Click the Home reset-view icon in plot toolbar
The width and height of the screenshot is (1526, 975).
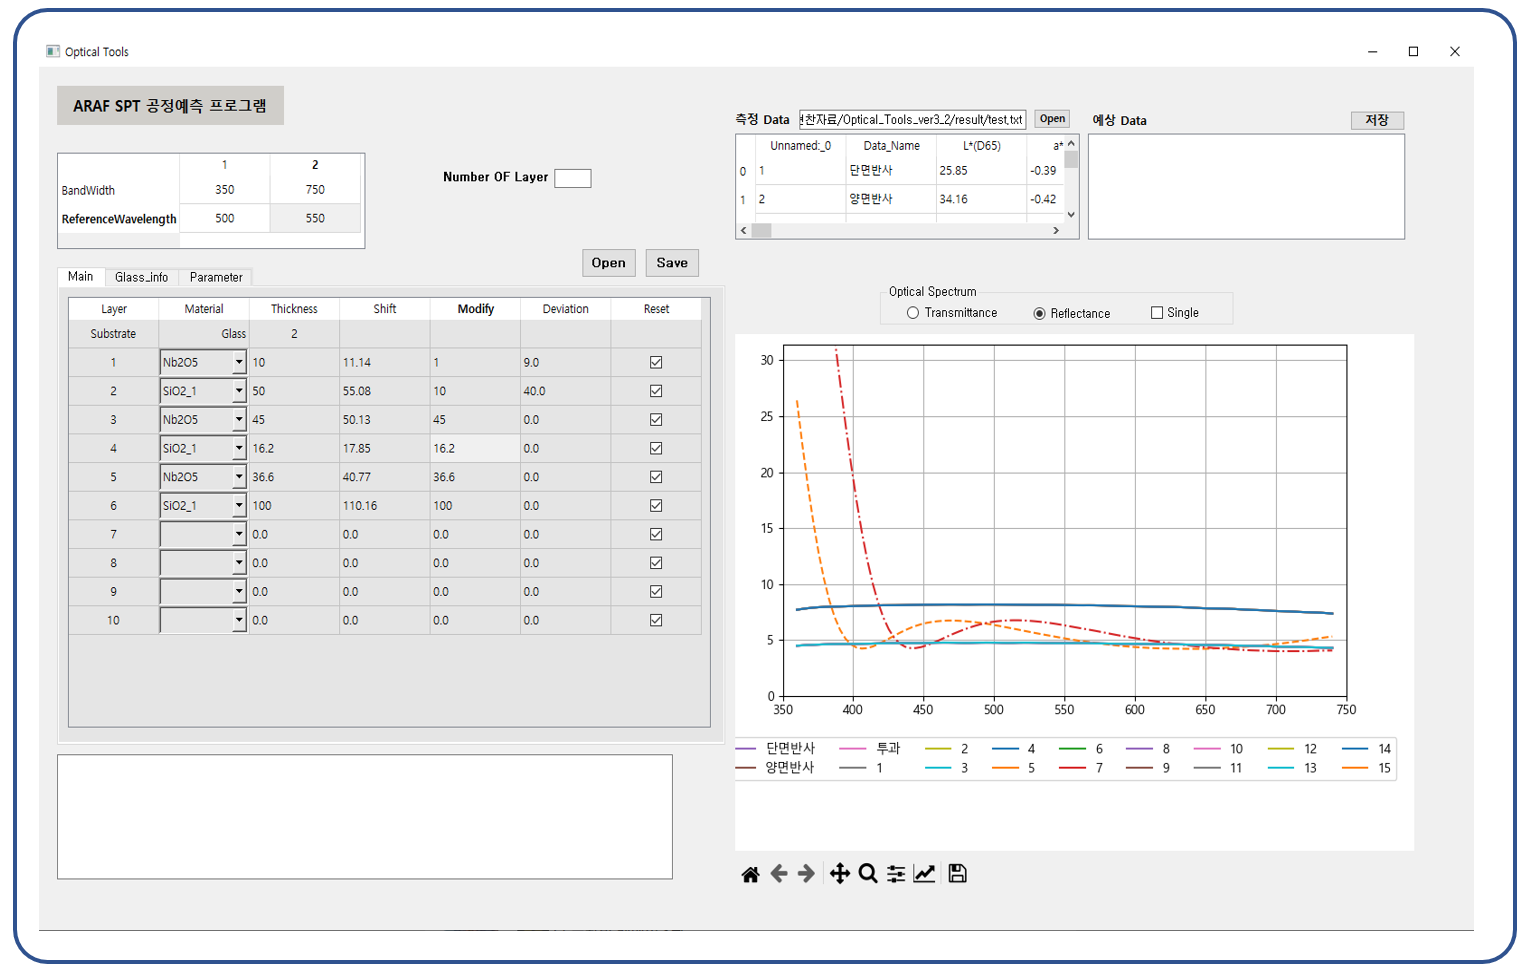tap(750, 874)
